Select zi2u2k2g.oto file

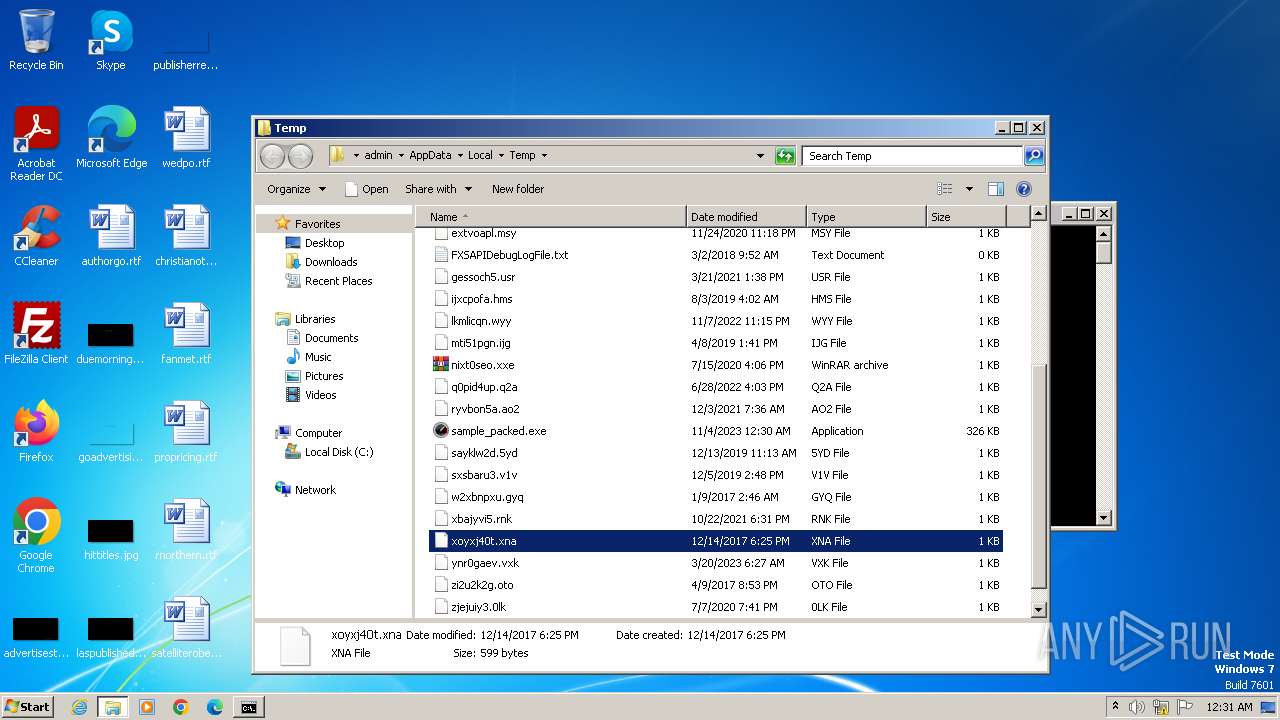(716, 585)
